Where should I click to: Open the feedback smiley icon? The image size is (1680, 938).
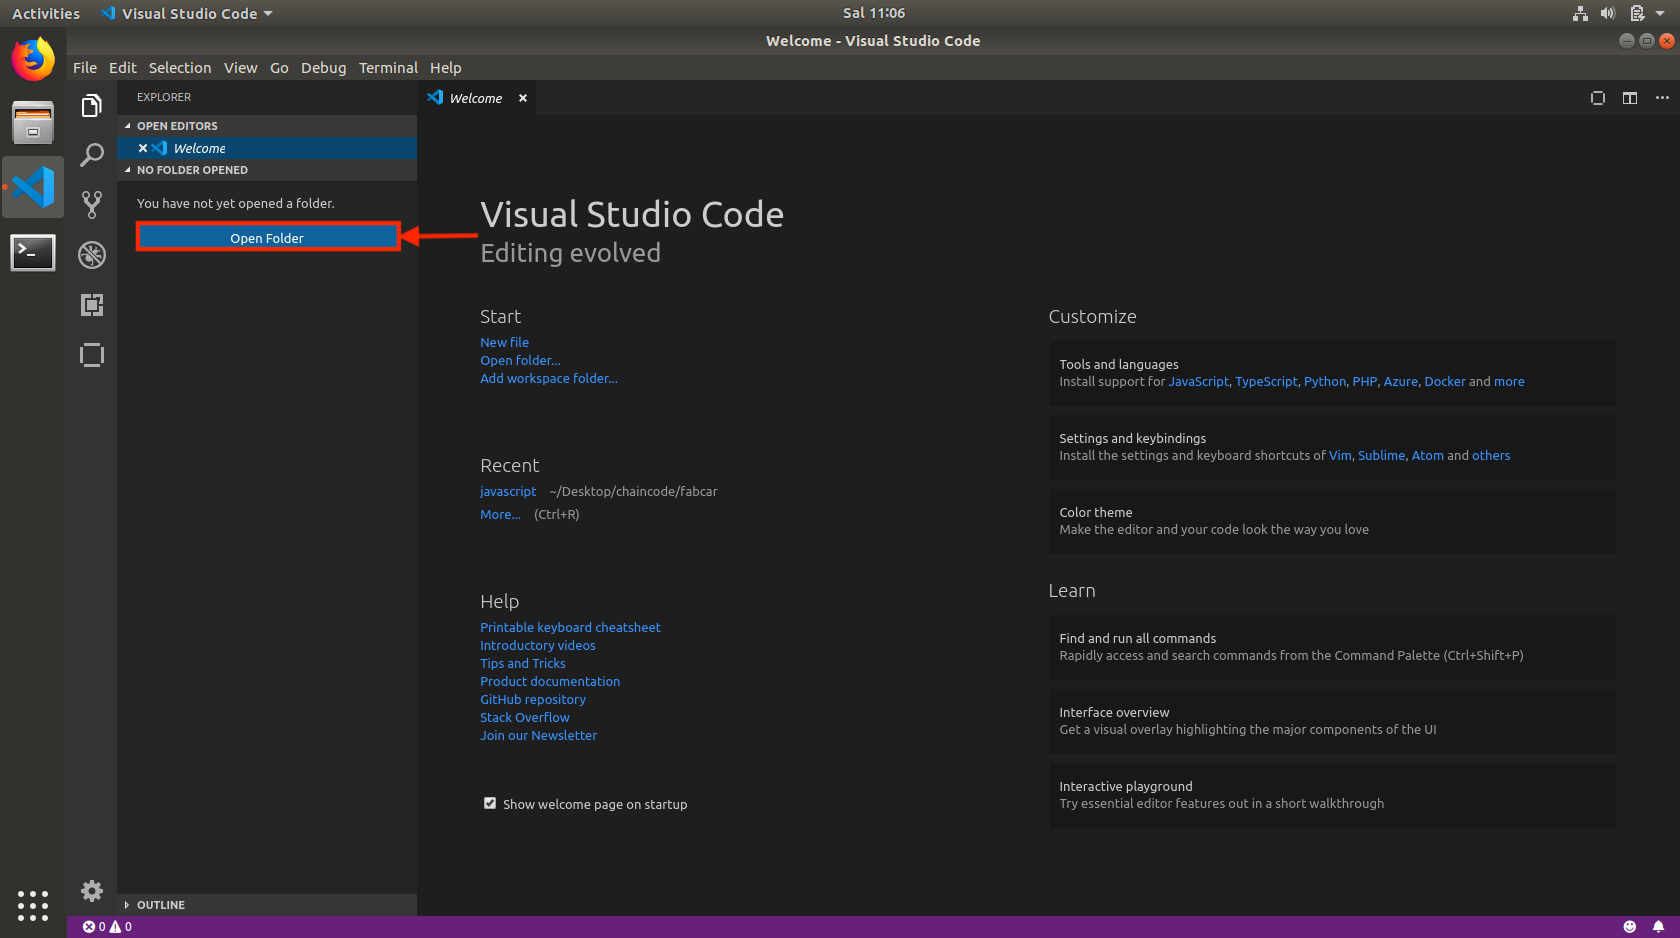point(1630,927)
